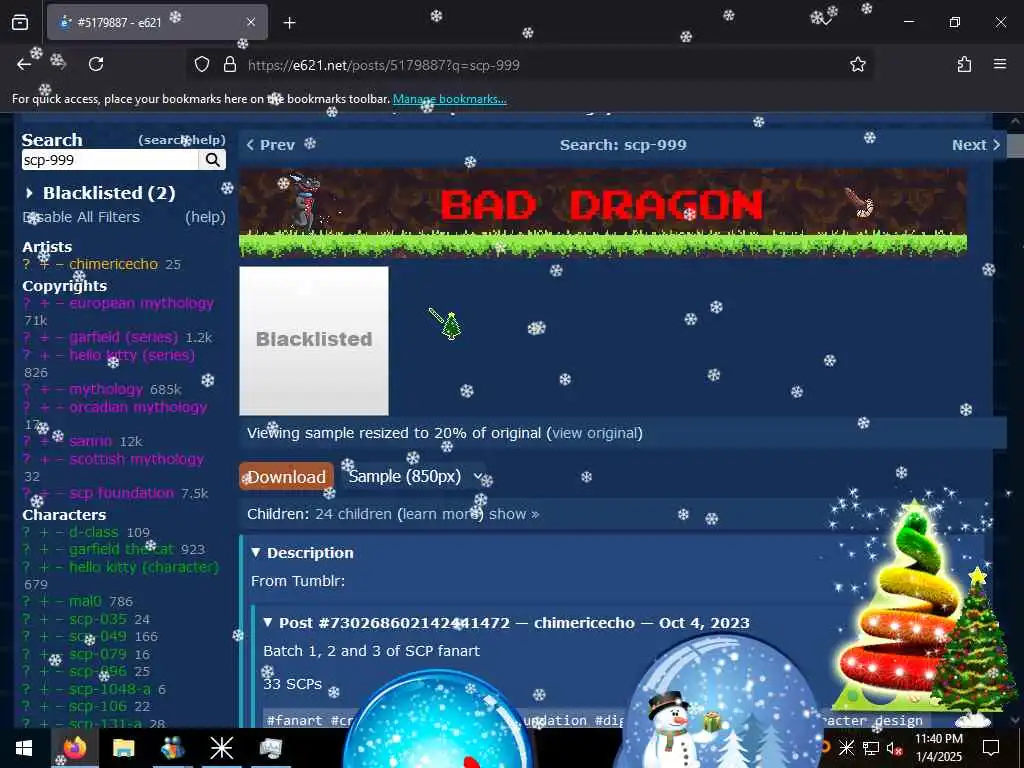
Task: Collapse the Post #730268602142441472 quote block
Action: coord(507,622)
